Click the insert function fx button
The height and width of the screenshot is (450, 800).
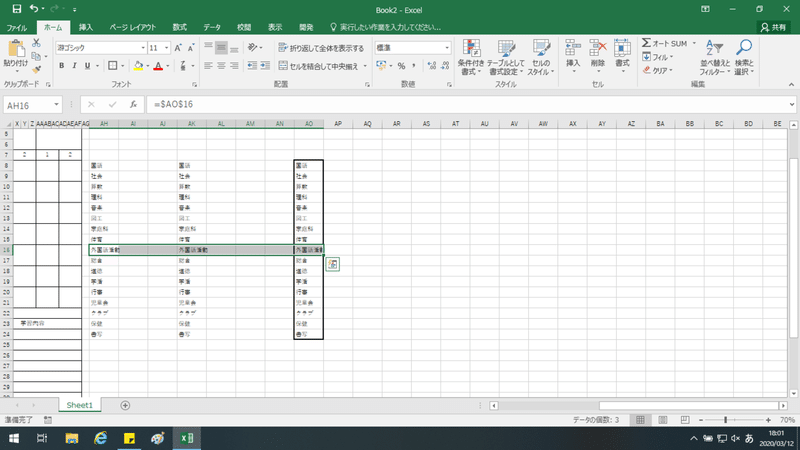(133, 105)
